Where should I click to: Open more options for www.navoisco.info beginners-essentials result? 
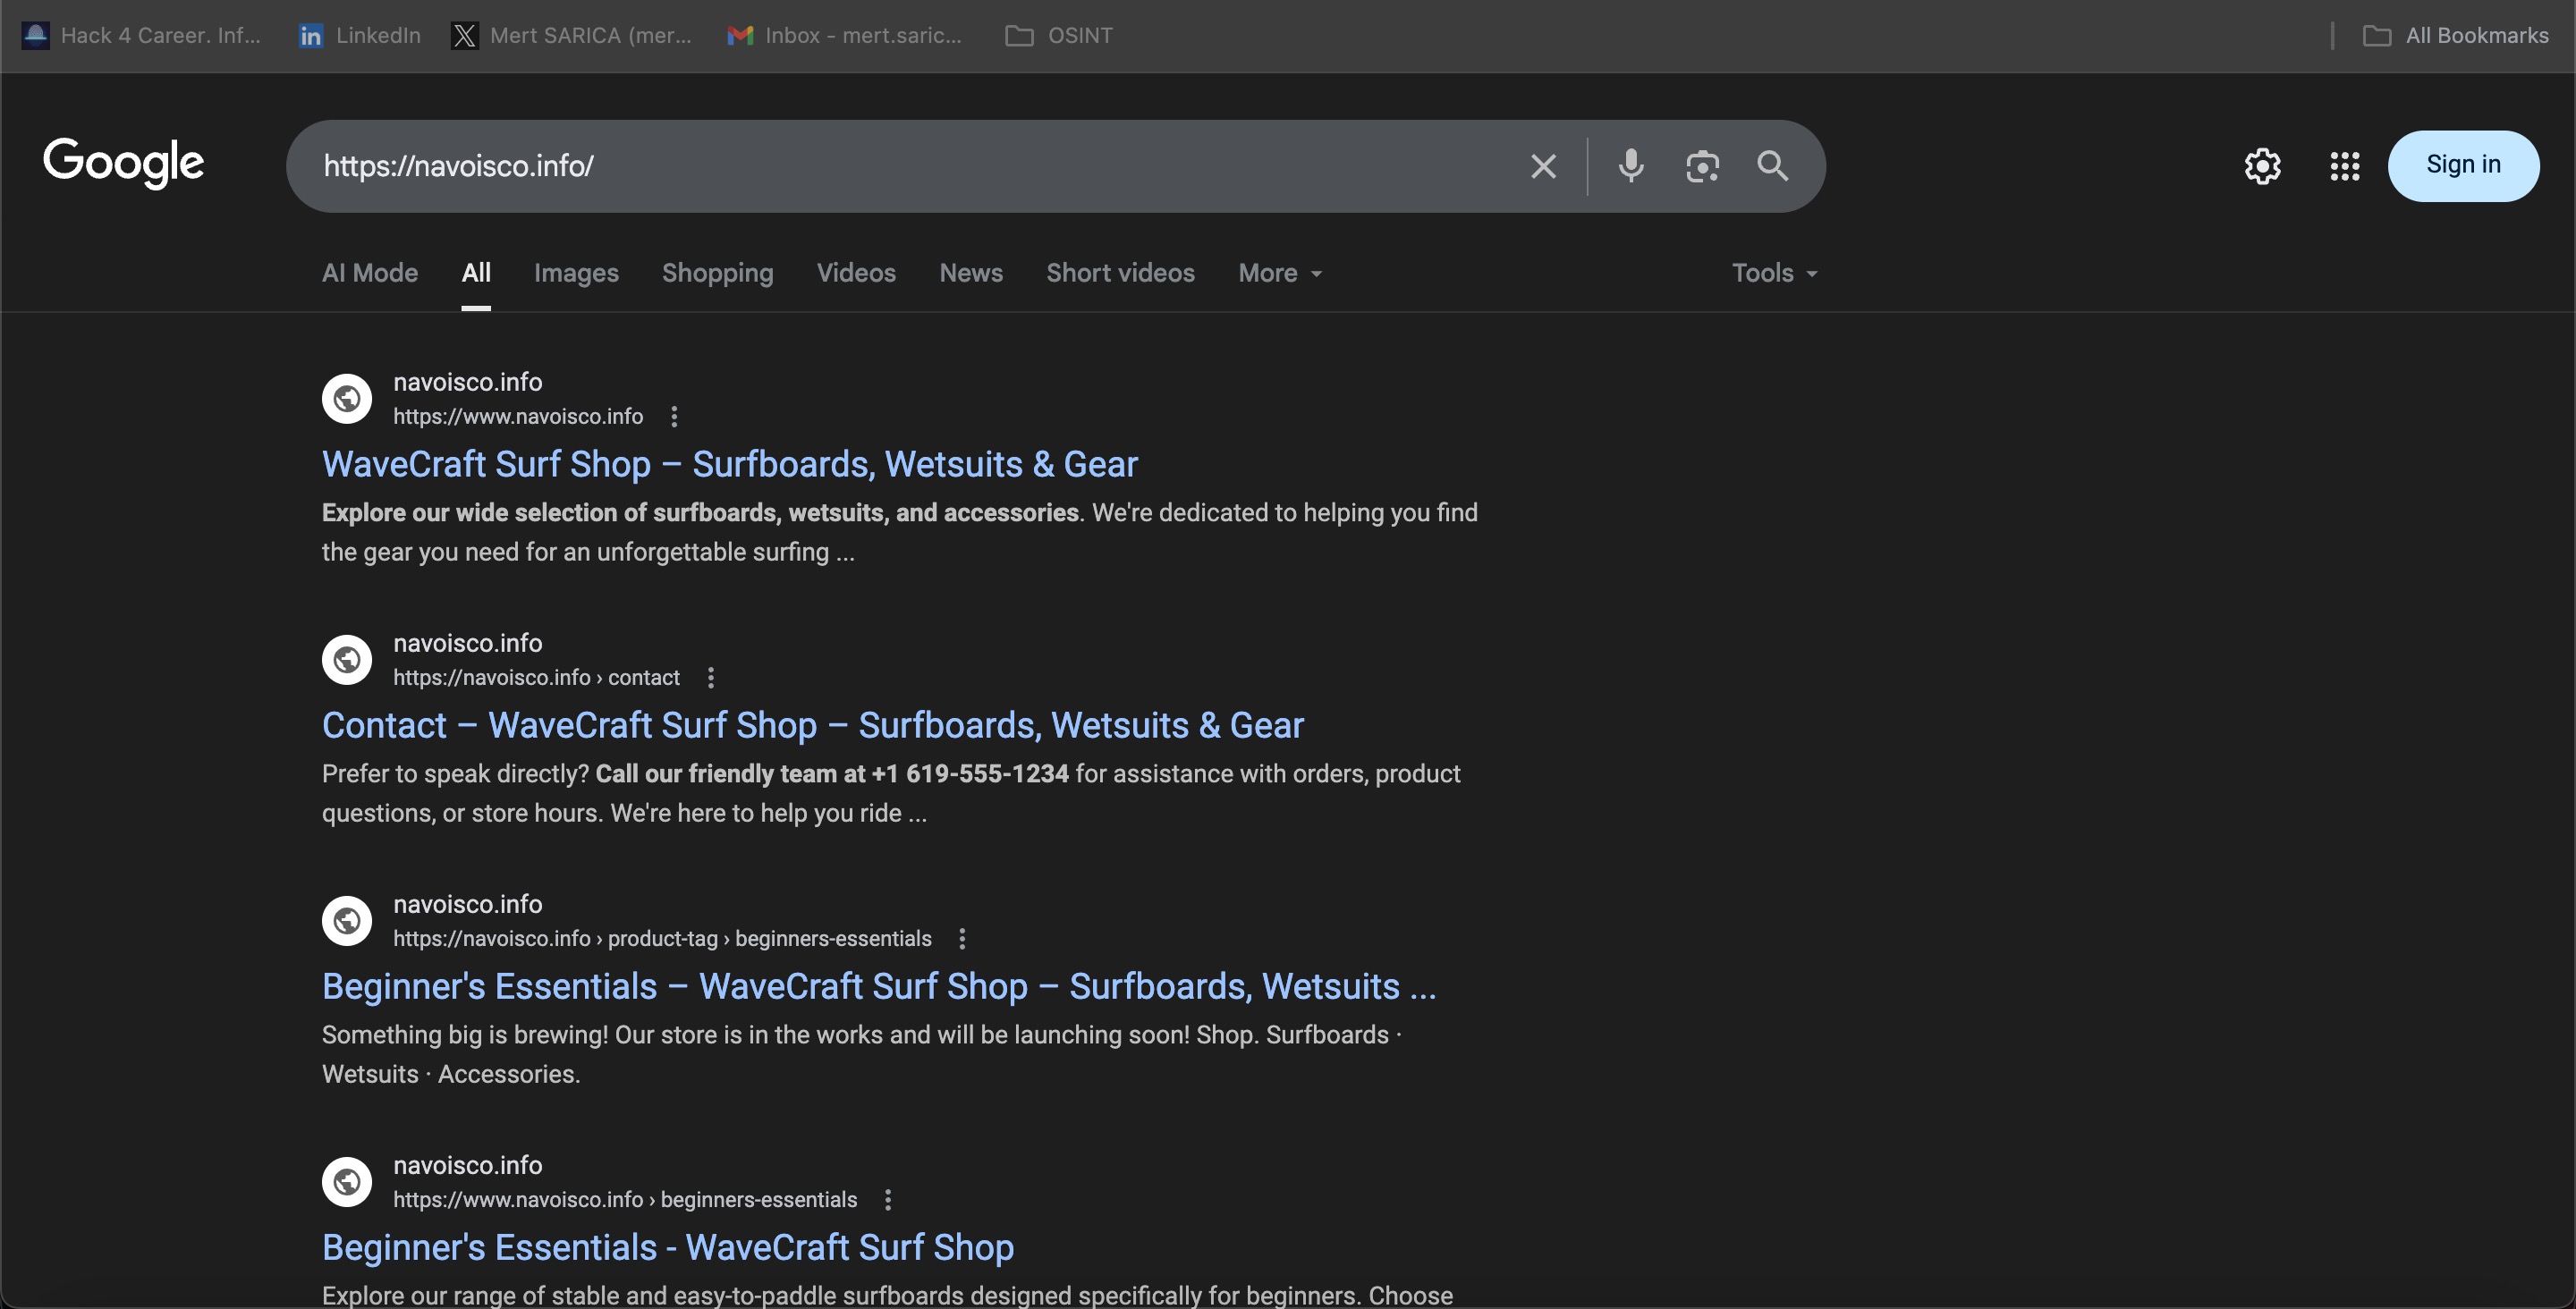pyautogui.click(x=888, y=1200)
